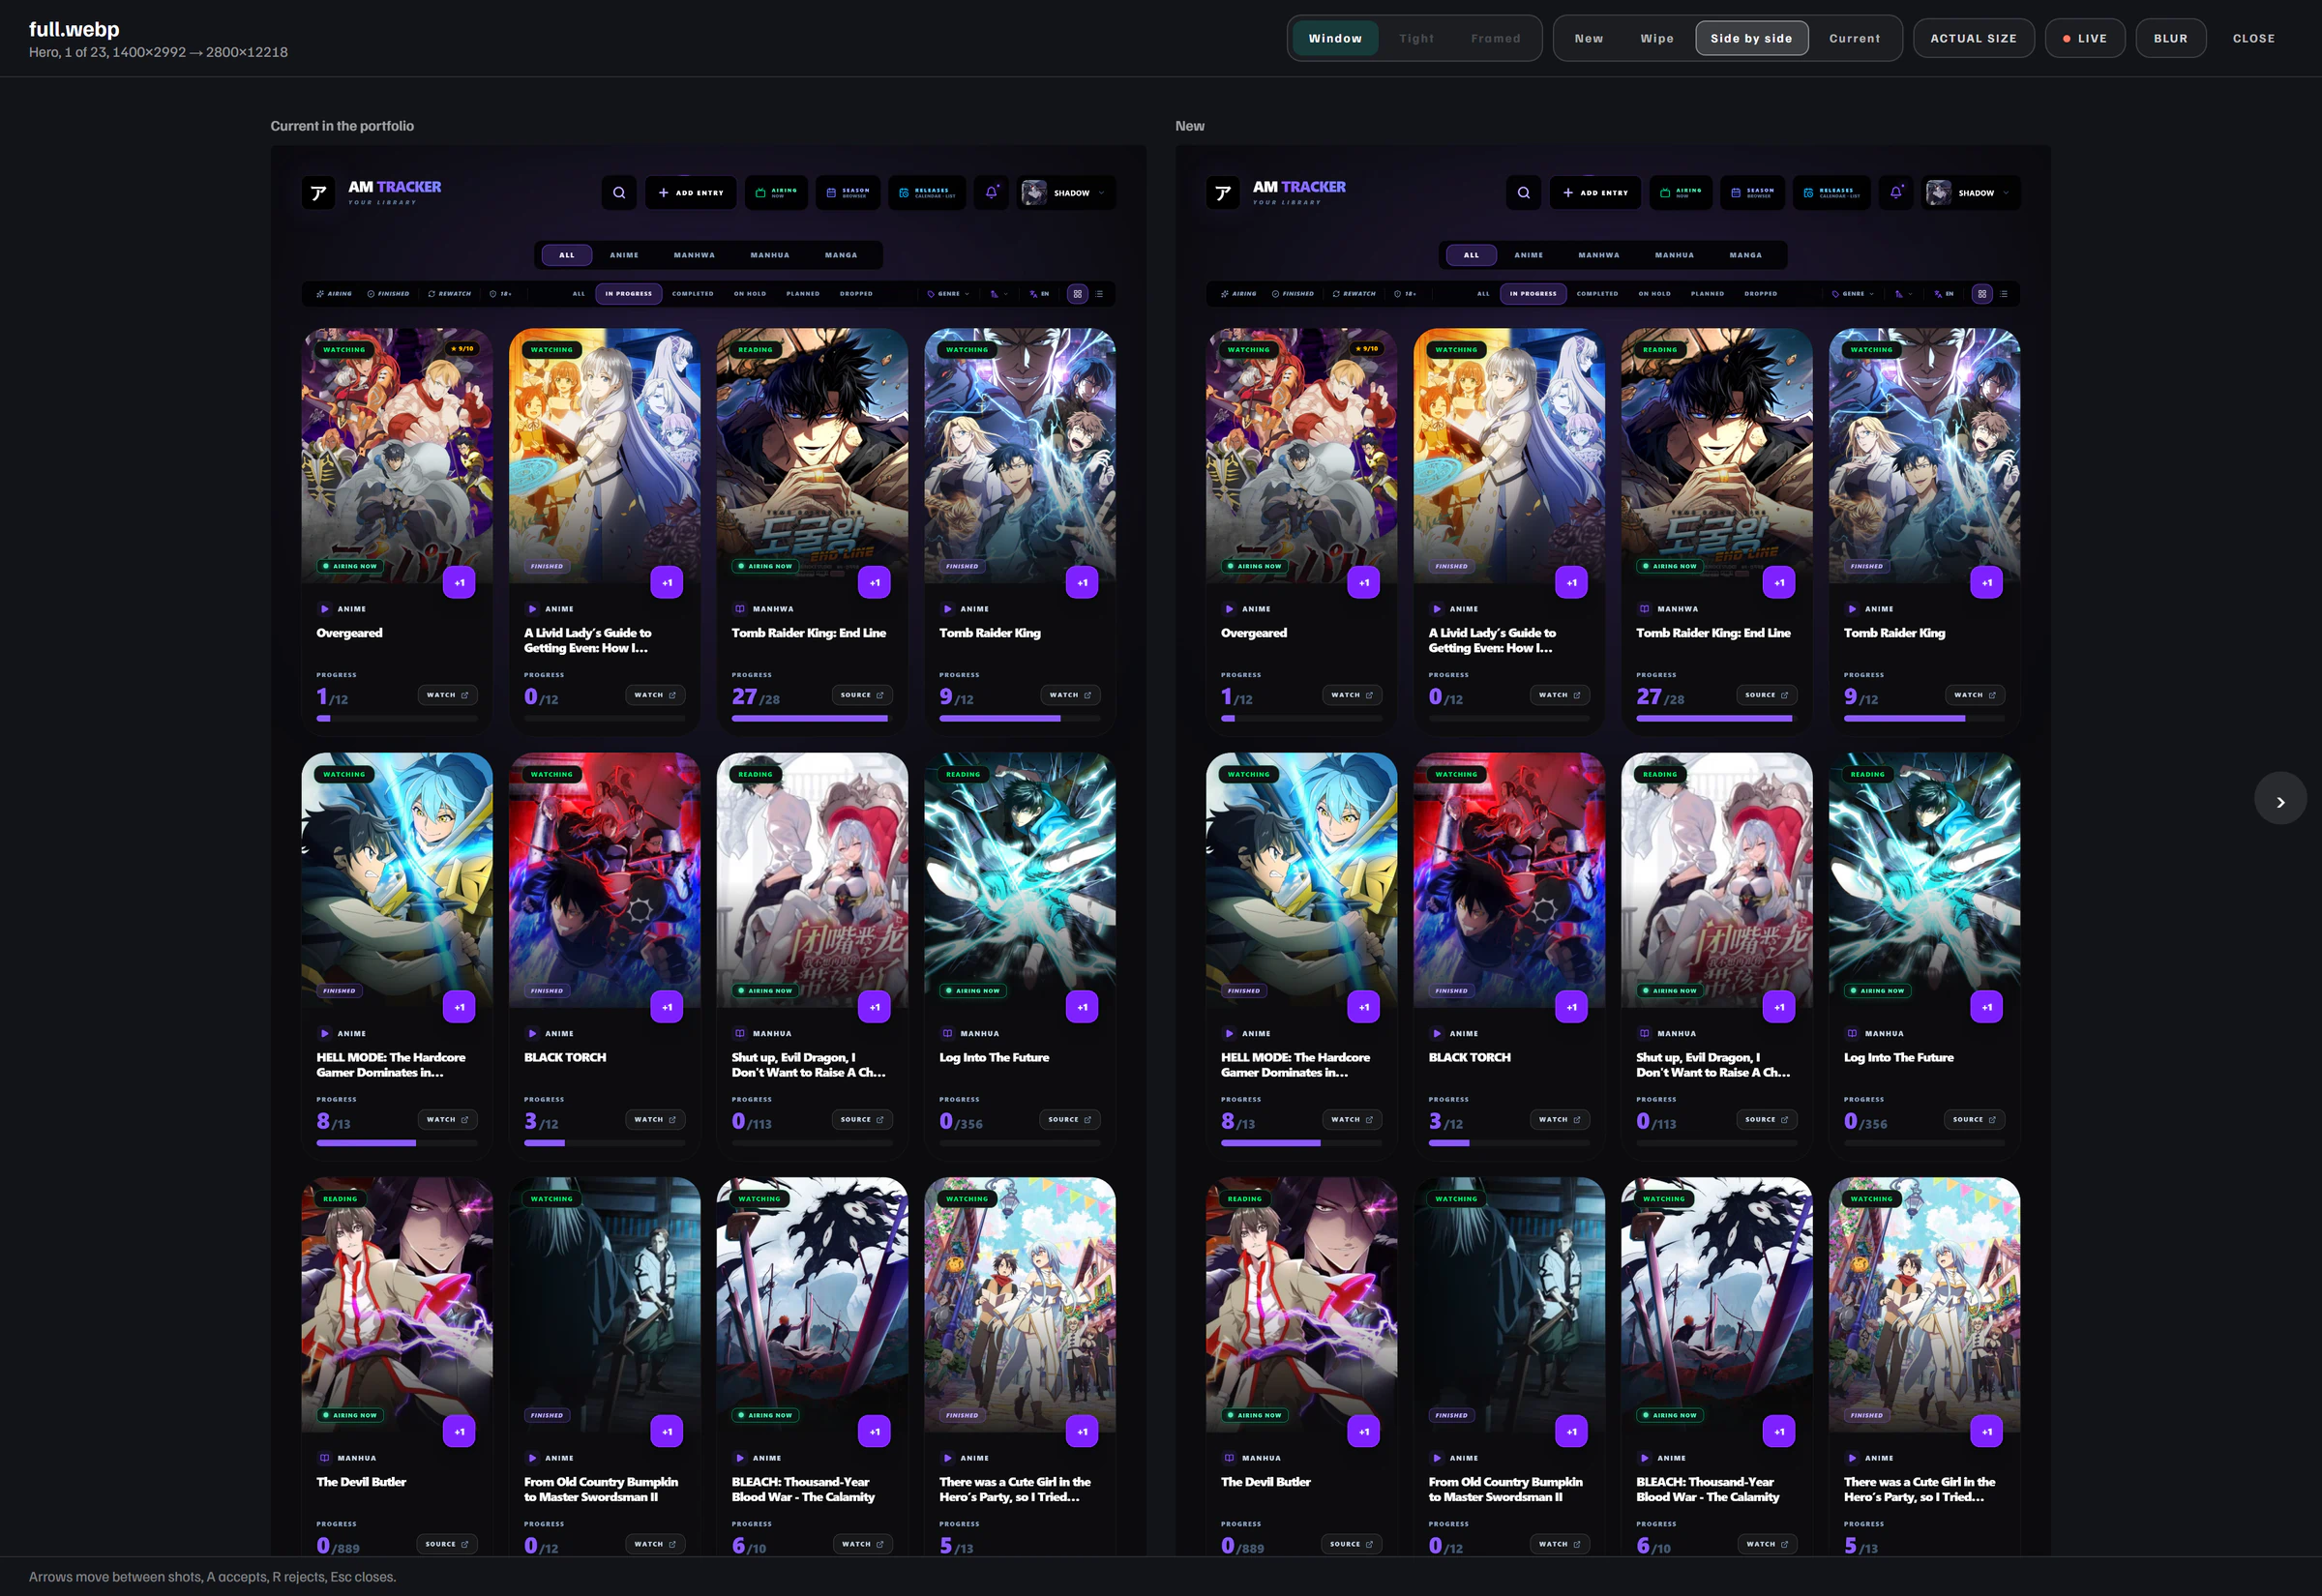This screenshot has height=1596, width=2322.
Task: Expand the Genre dropdown in the Current panel
Action: 948,294
